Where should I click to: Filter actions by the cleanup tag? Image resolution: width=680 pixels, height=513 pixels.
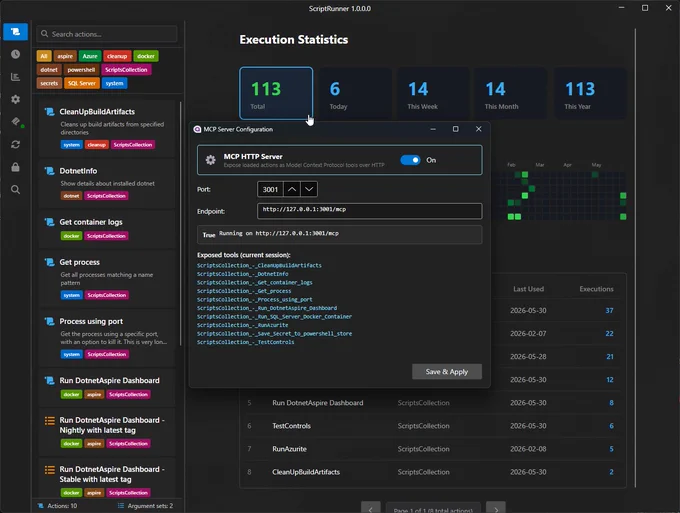click(117, 56)
